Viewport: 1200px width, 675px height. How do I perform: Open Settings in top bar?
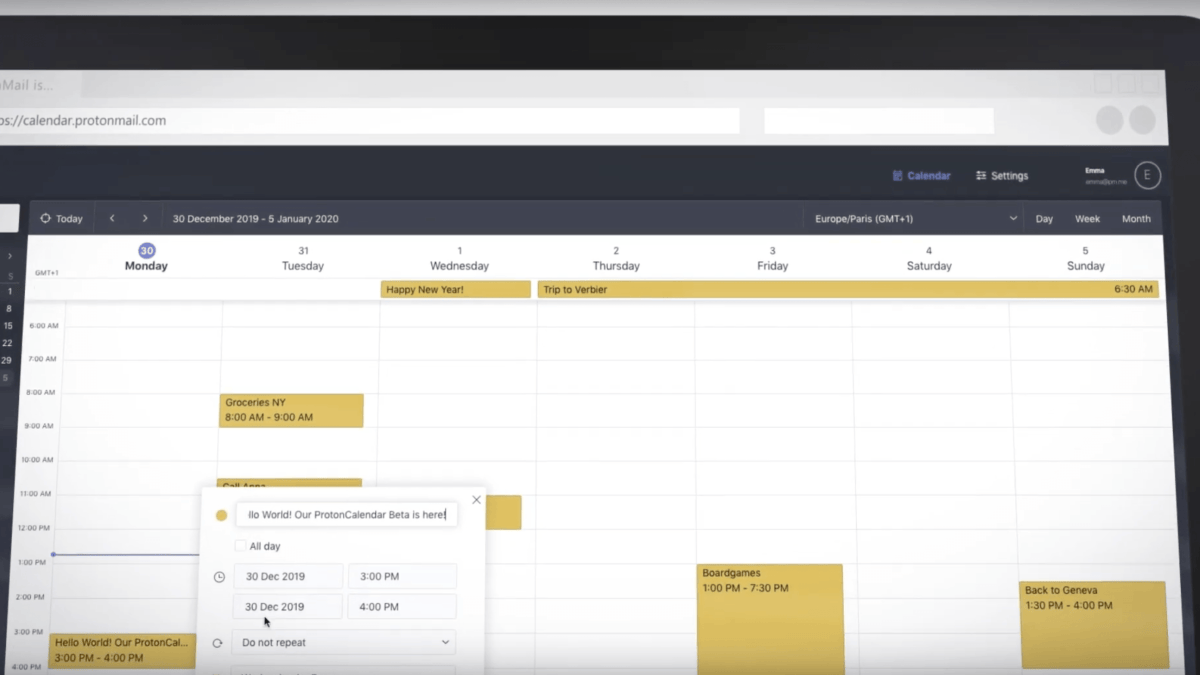1002,176
